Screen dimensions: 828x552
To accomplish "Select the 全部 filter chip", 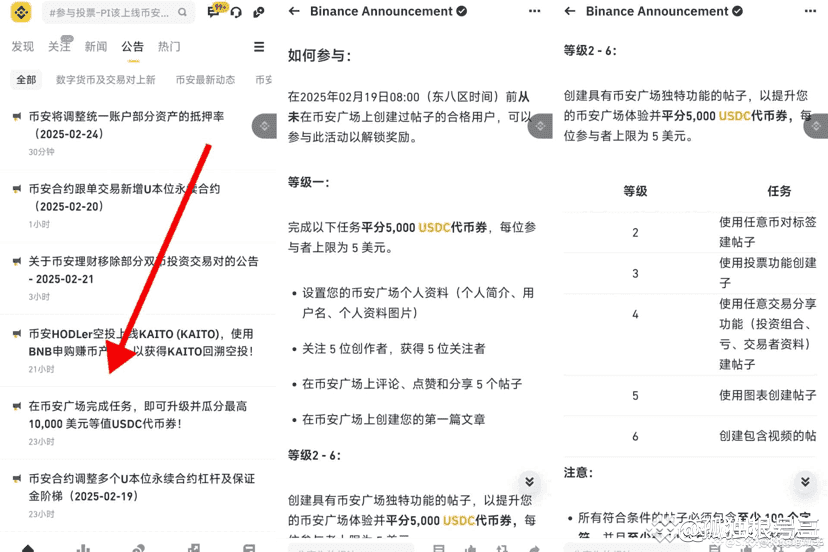I will coord(26,80).
